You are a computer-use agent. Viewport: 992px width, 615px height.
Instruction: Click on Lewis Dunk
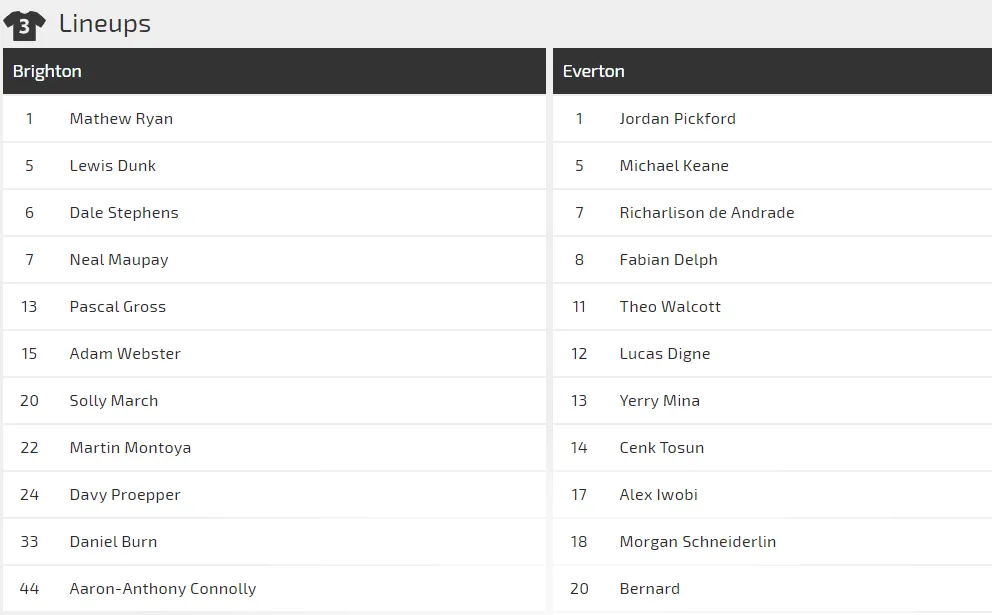coord(112,165)
